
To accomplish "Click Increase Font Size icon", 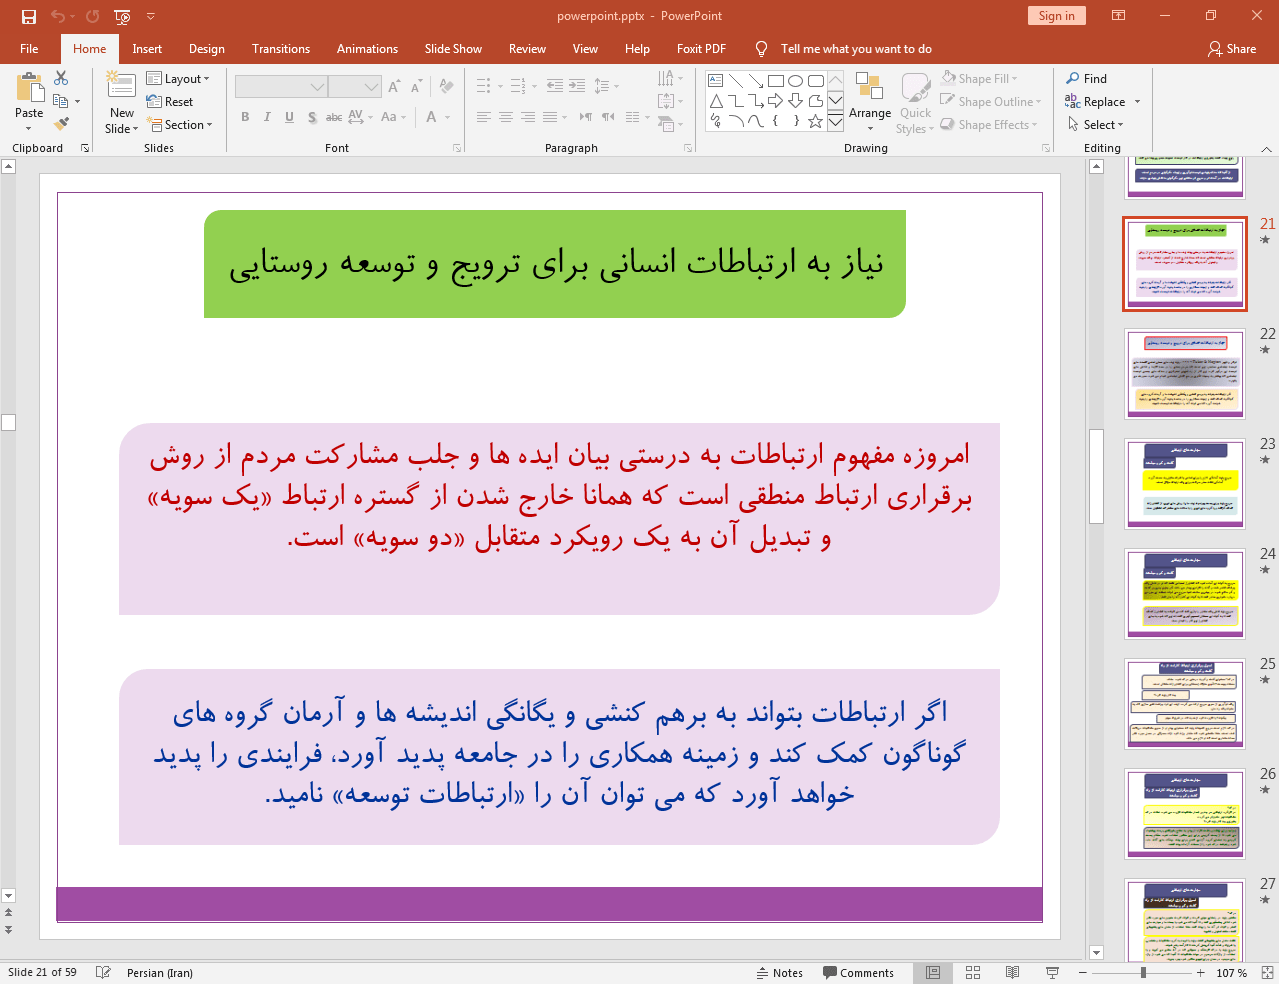I will [394, 87].
